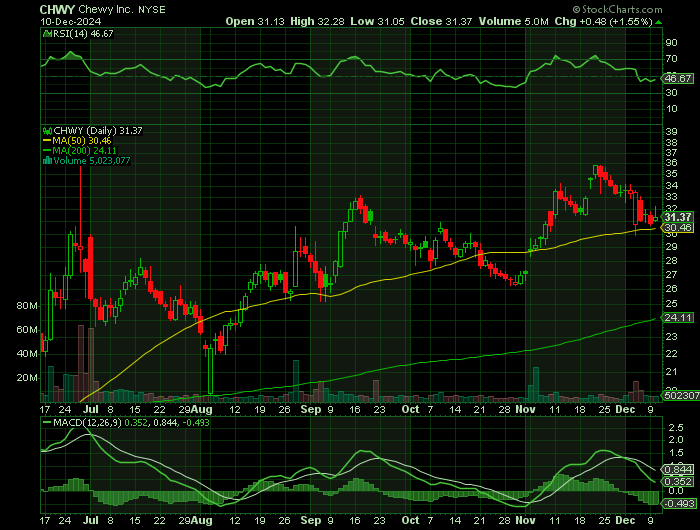Click the candlestick icon beside 'CHWY (Daily)'
The image size is (700, 530).
coord(47,131)
